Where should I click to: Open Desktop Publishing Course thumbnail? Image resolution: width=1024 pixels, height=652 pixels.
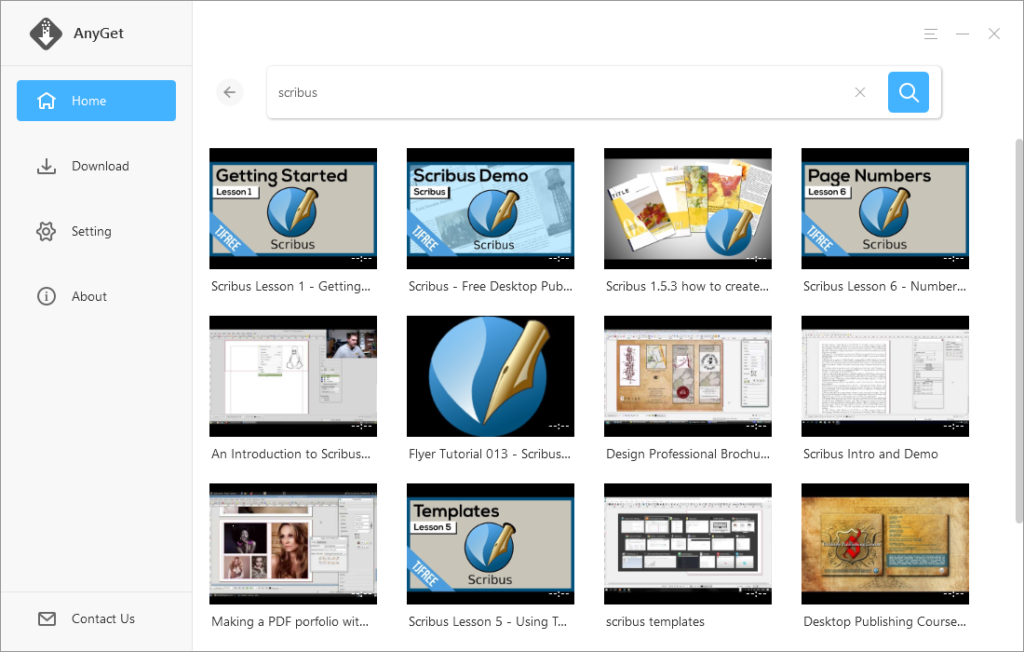tap(885, 544)
